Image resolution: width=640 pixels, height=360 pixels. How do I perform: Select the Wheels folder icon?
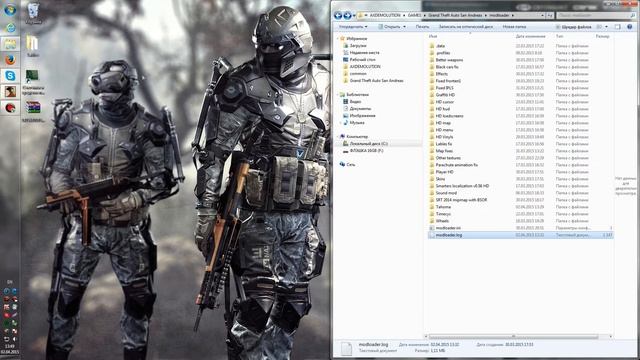pos(432,221)
